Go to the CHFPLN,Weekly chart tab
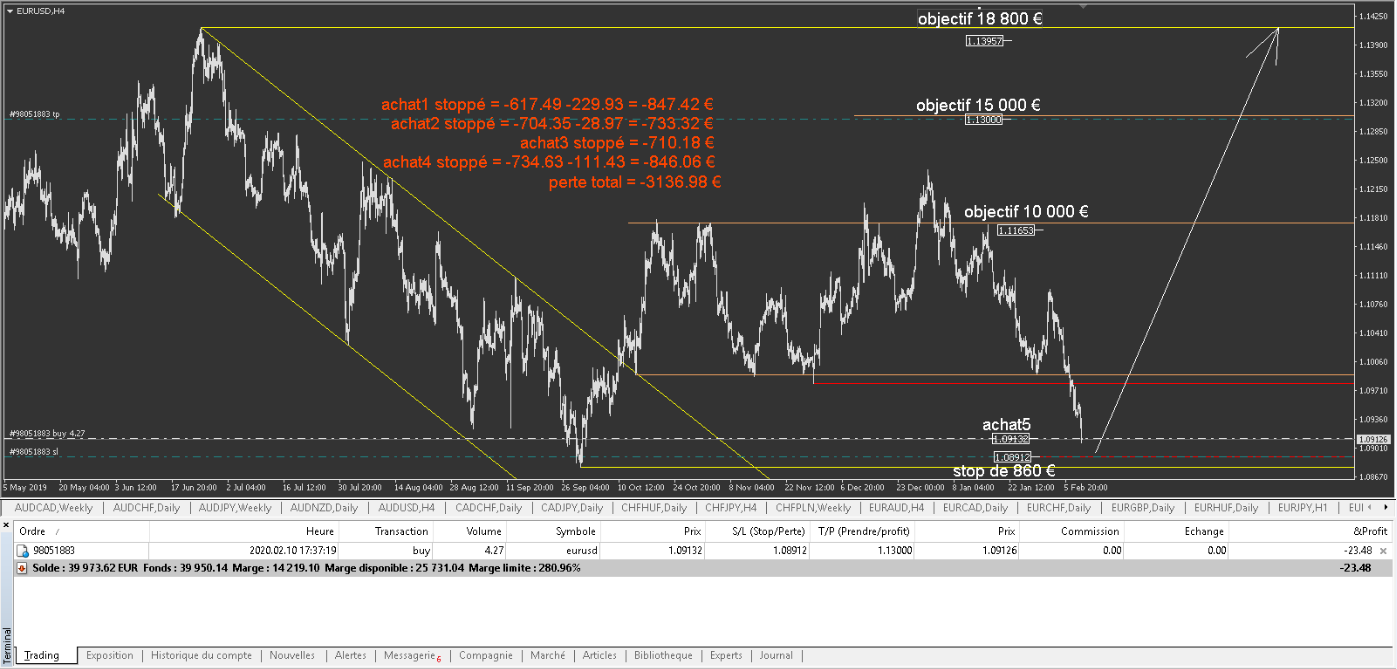1397x669 pixels. point(812,508)
